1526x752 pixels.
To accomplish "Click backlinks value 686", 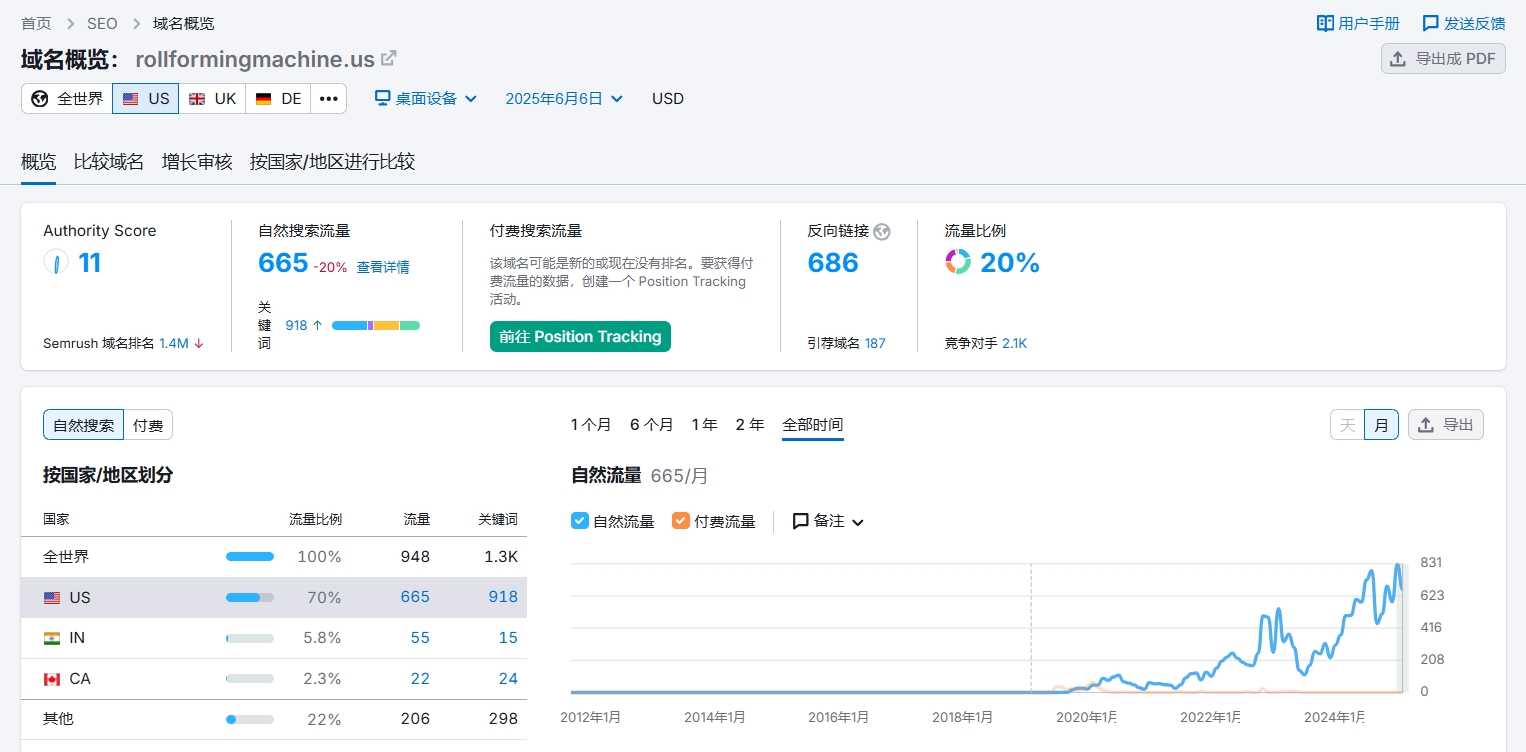I will point(833,263).
